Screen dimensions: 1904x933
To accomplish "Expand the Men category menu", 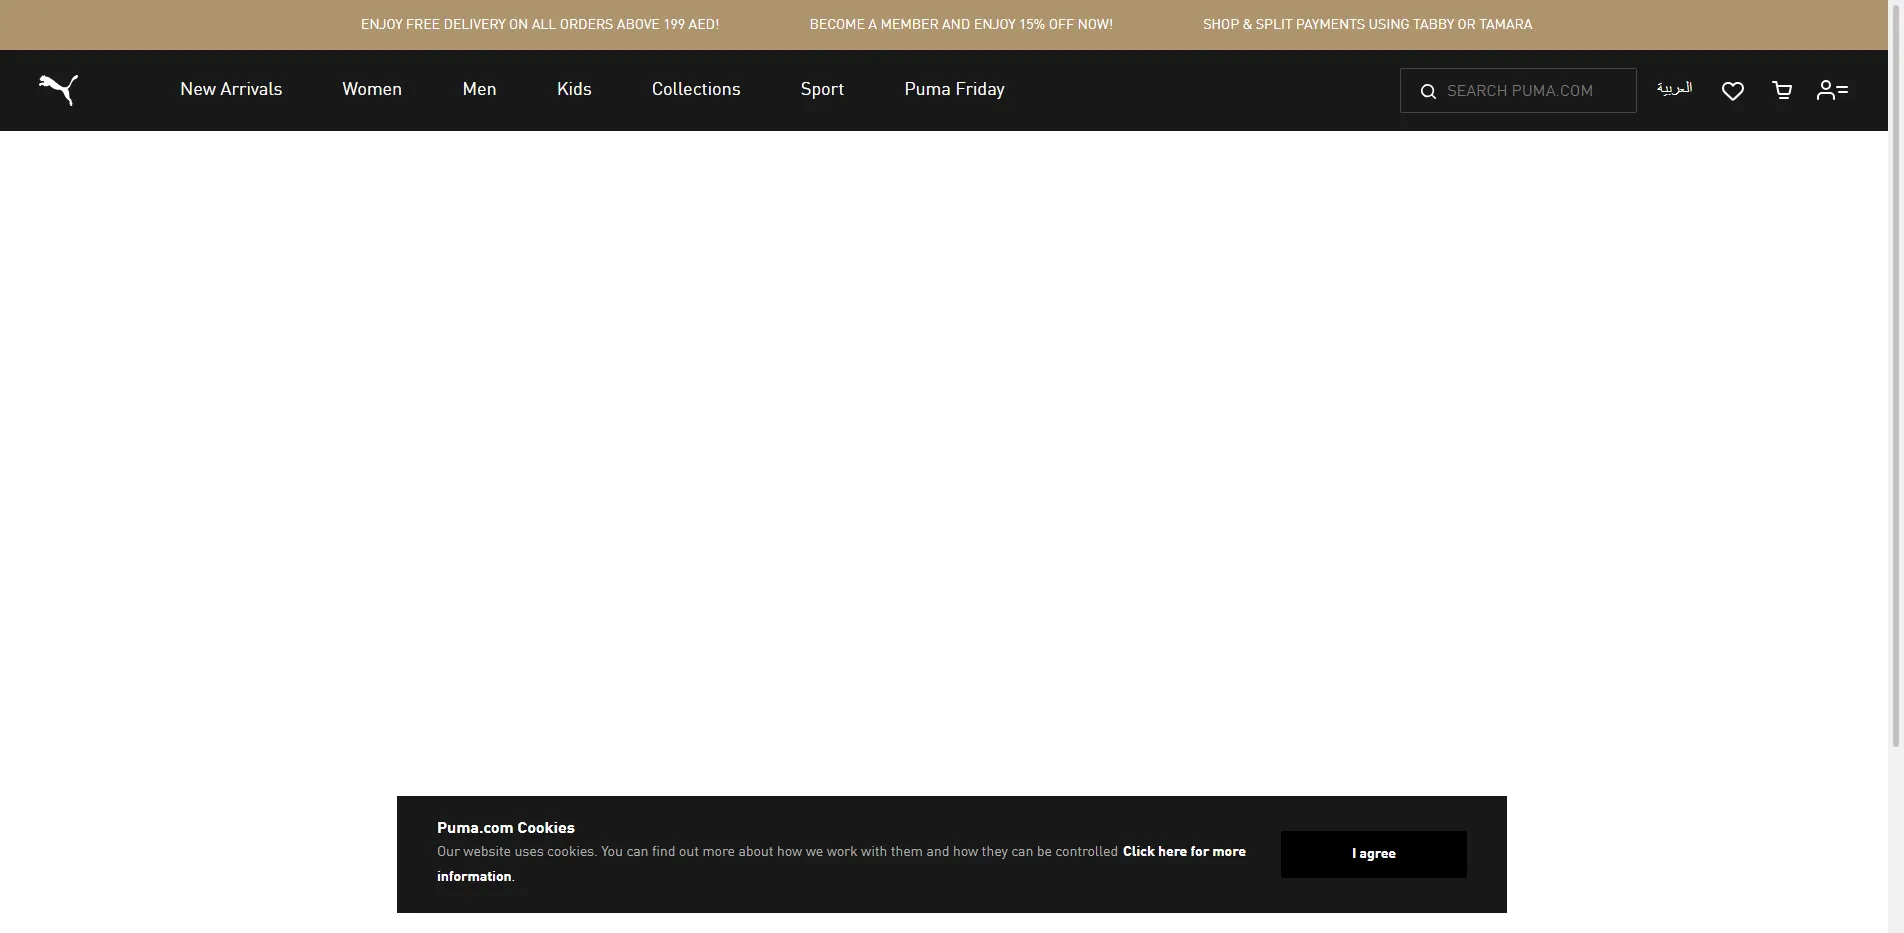I will point(479,89).
